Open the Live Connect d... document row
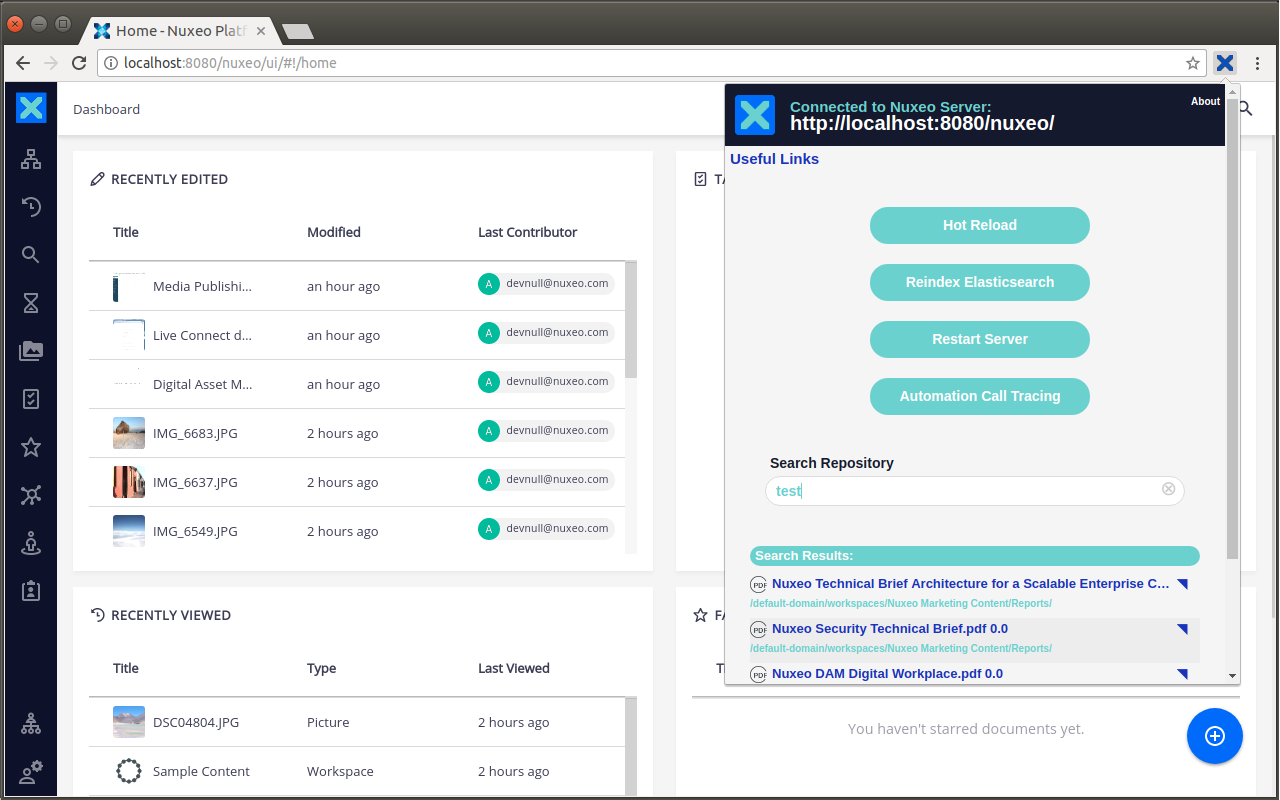Viewport: 1280px width, 800px height. 357,335
